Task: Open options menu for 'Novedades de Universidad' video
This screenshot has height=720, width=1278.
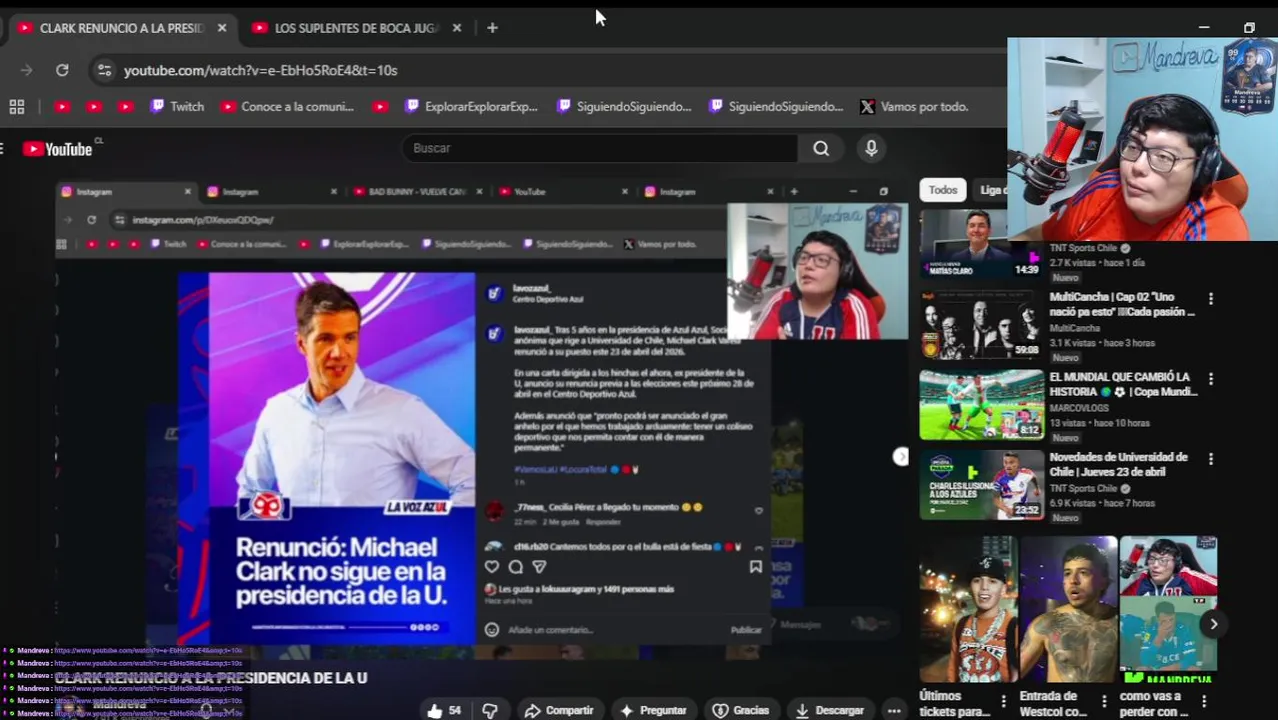Action: coord(1211,459)
